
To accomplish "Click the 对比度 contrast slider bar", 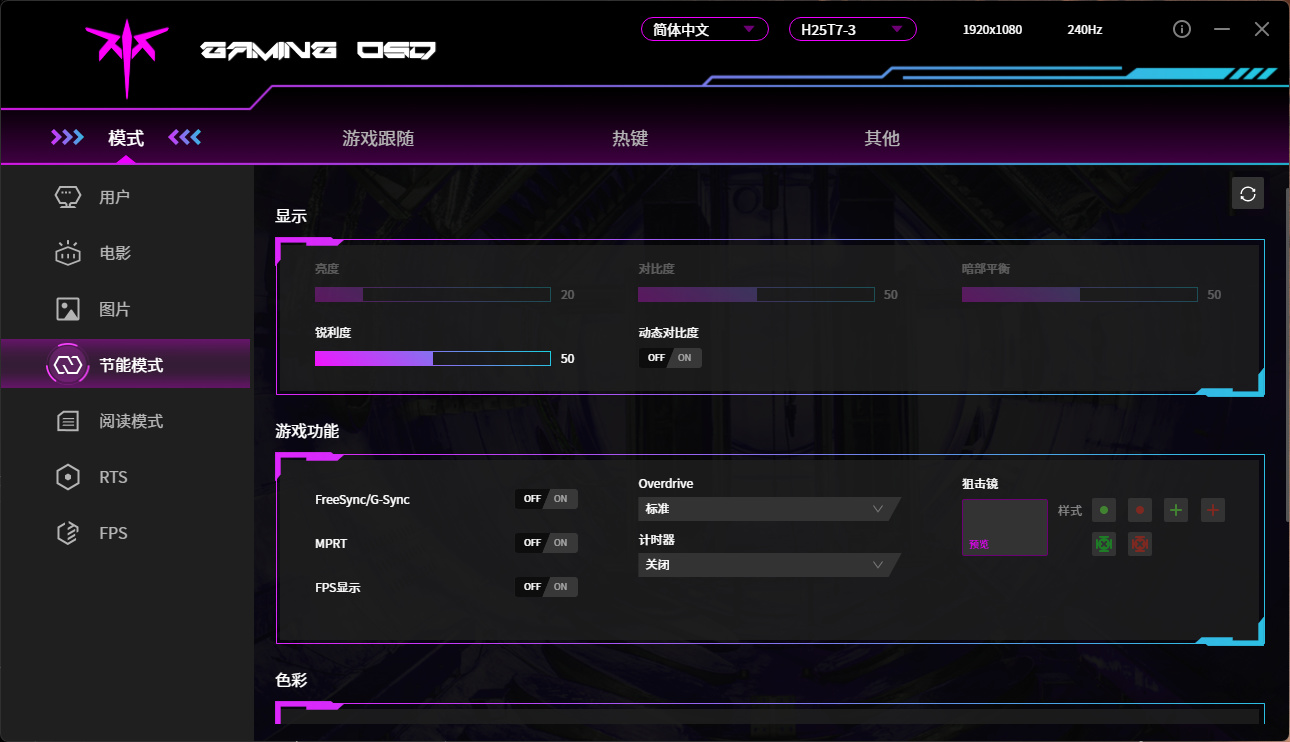I will pos(756,295).
